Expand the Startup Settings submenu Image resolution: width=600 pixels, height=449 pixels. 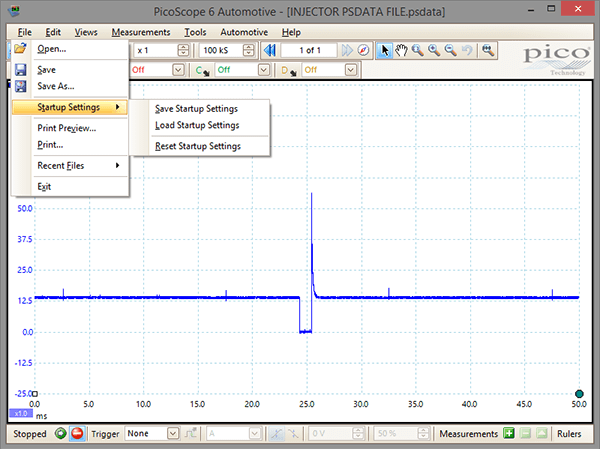[70, 107]
